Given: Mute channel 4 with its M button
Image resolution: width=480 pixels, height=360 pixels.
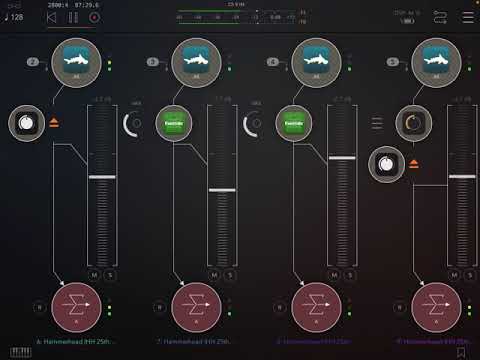Looking at the screenshot, I should (x=335, y=275).
